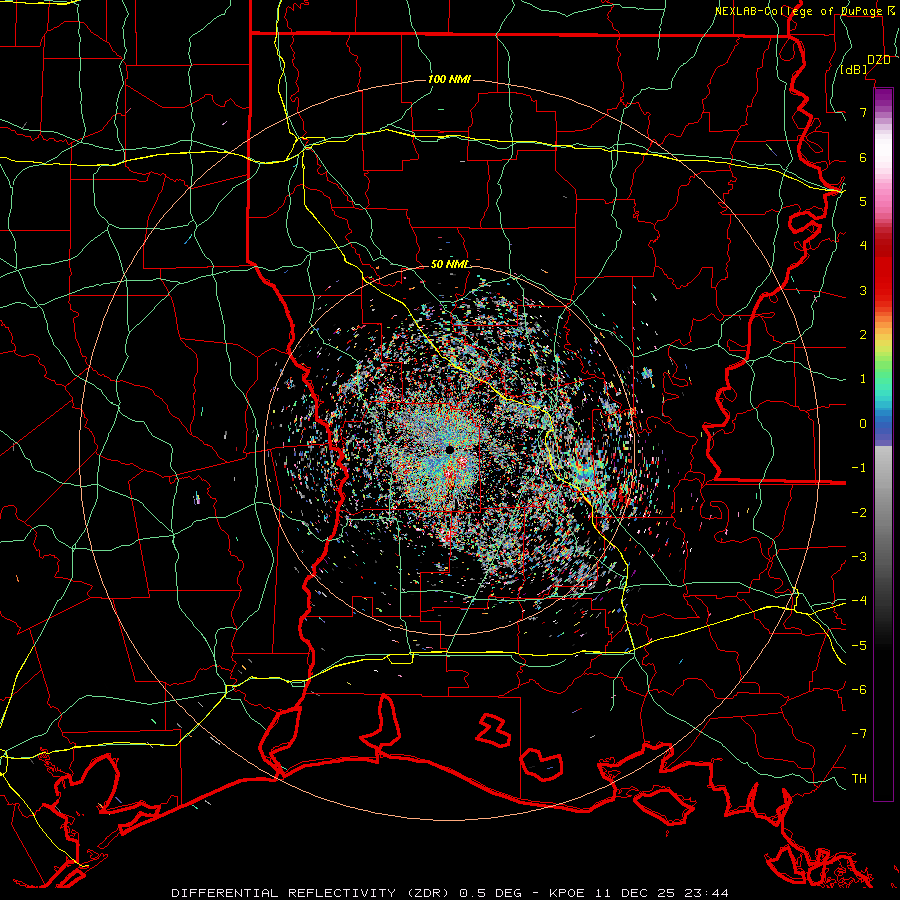Click the 50 NMI range ring label
Image resolution: width=900 pixels, height=900 pixels.
coord(449,264)
